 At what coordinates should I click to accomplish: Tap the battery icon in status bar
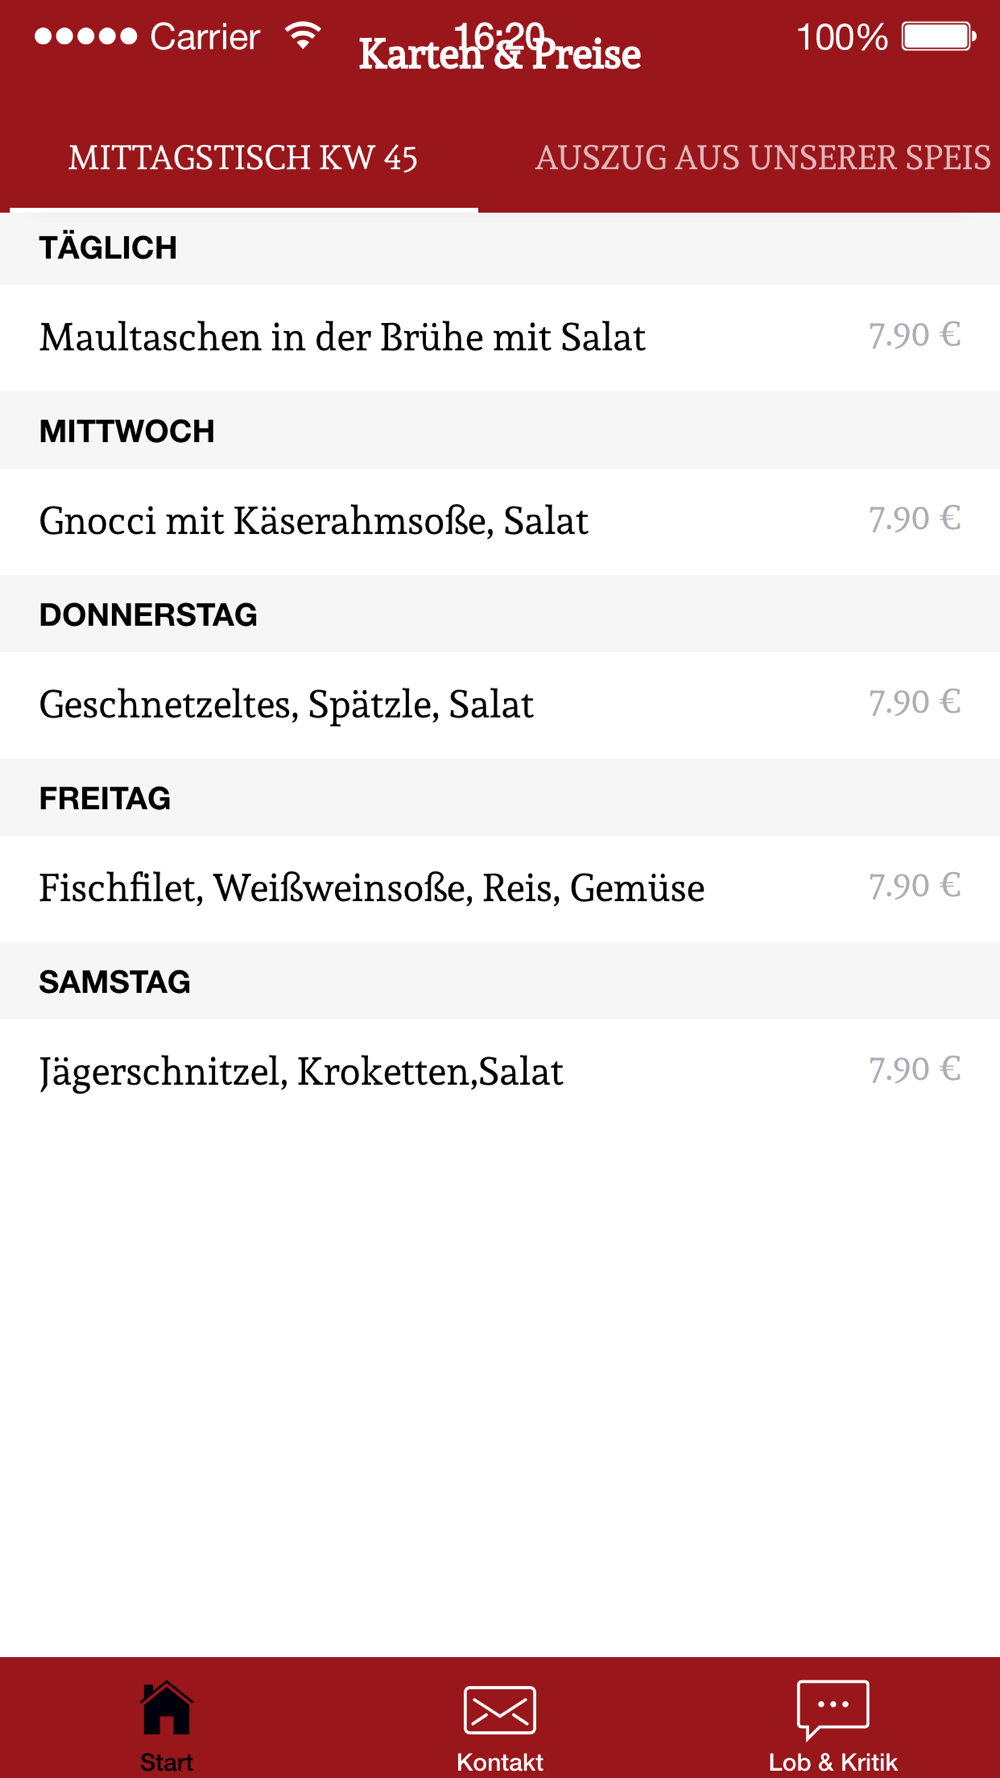click(939, 37)
